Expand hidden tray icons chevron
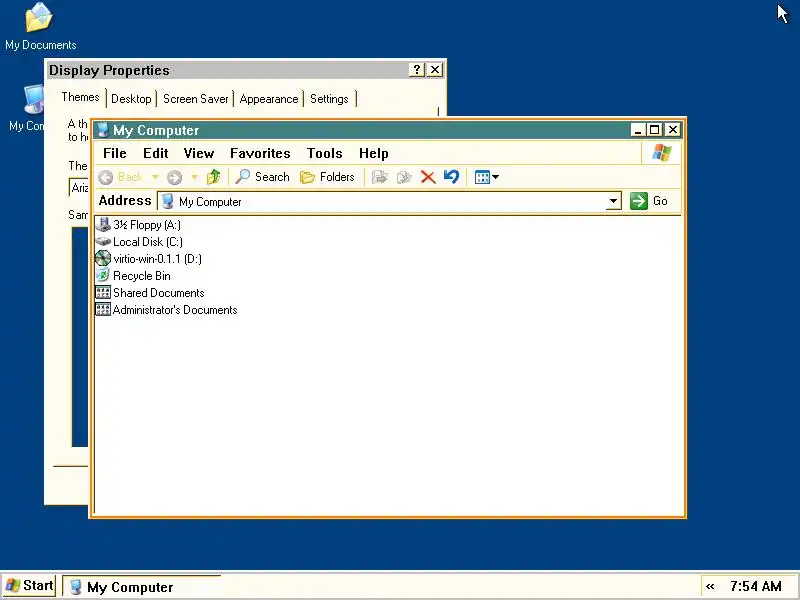Image resolution: width=800 pixels, height=600 pixels. (x=710, y=587)
